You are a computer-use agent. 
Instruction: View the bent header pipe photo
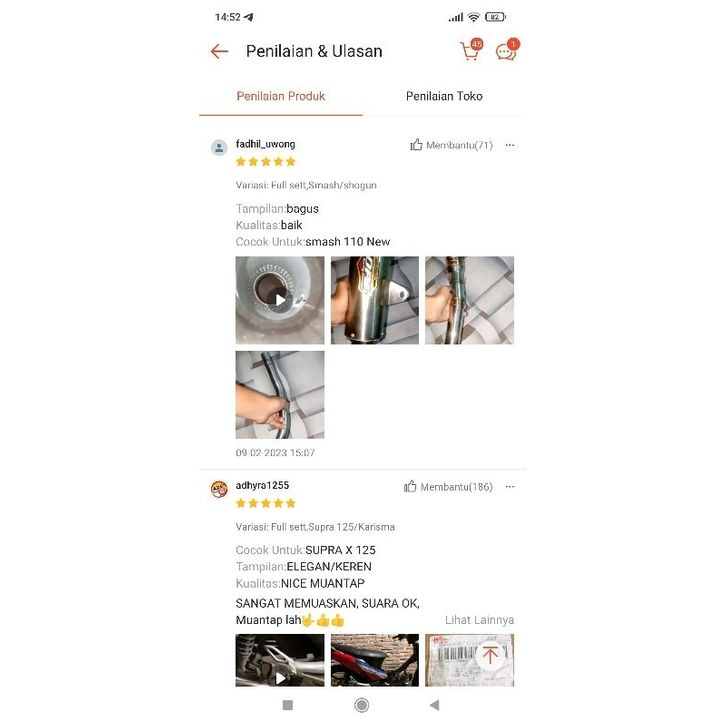pyautogui.click(x=280, y=394)
